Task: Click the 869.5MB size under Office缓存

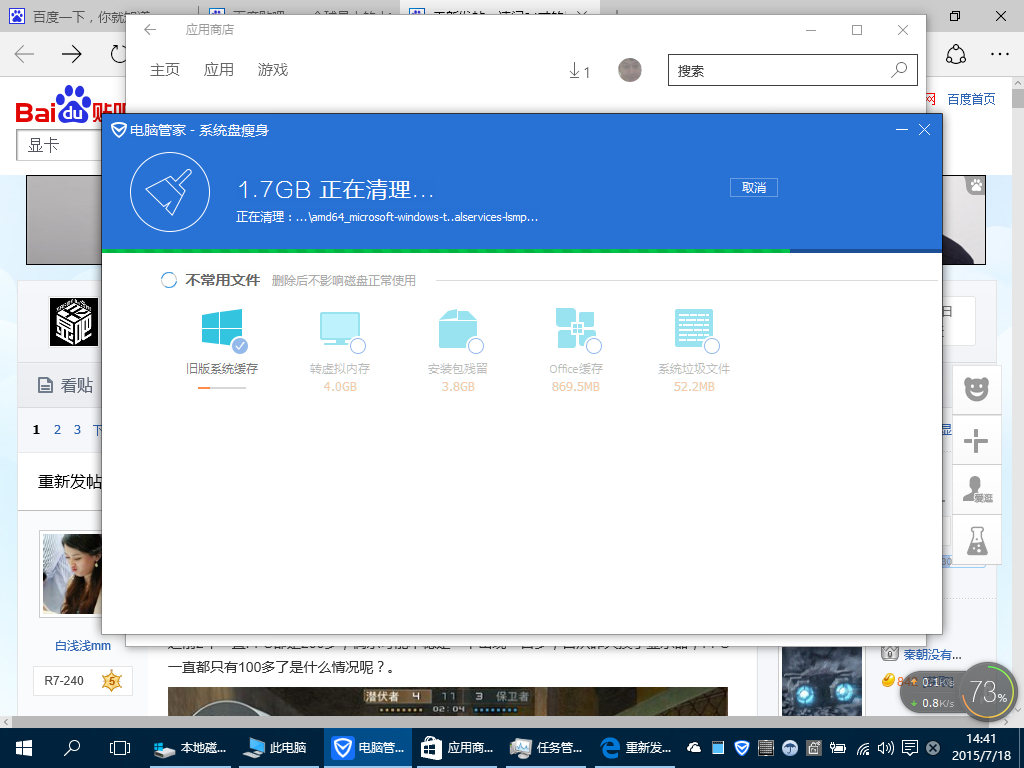Action: (x=575, y=387)
